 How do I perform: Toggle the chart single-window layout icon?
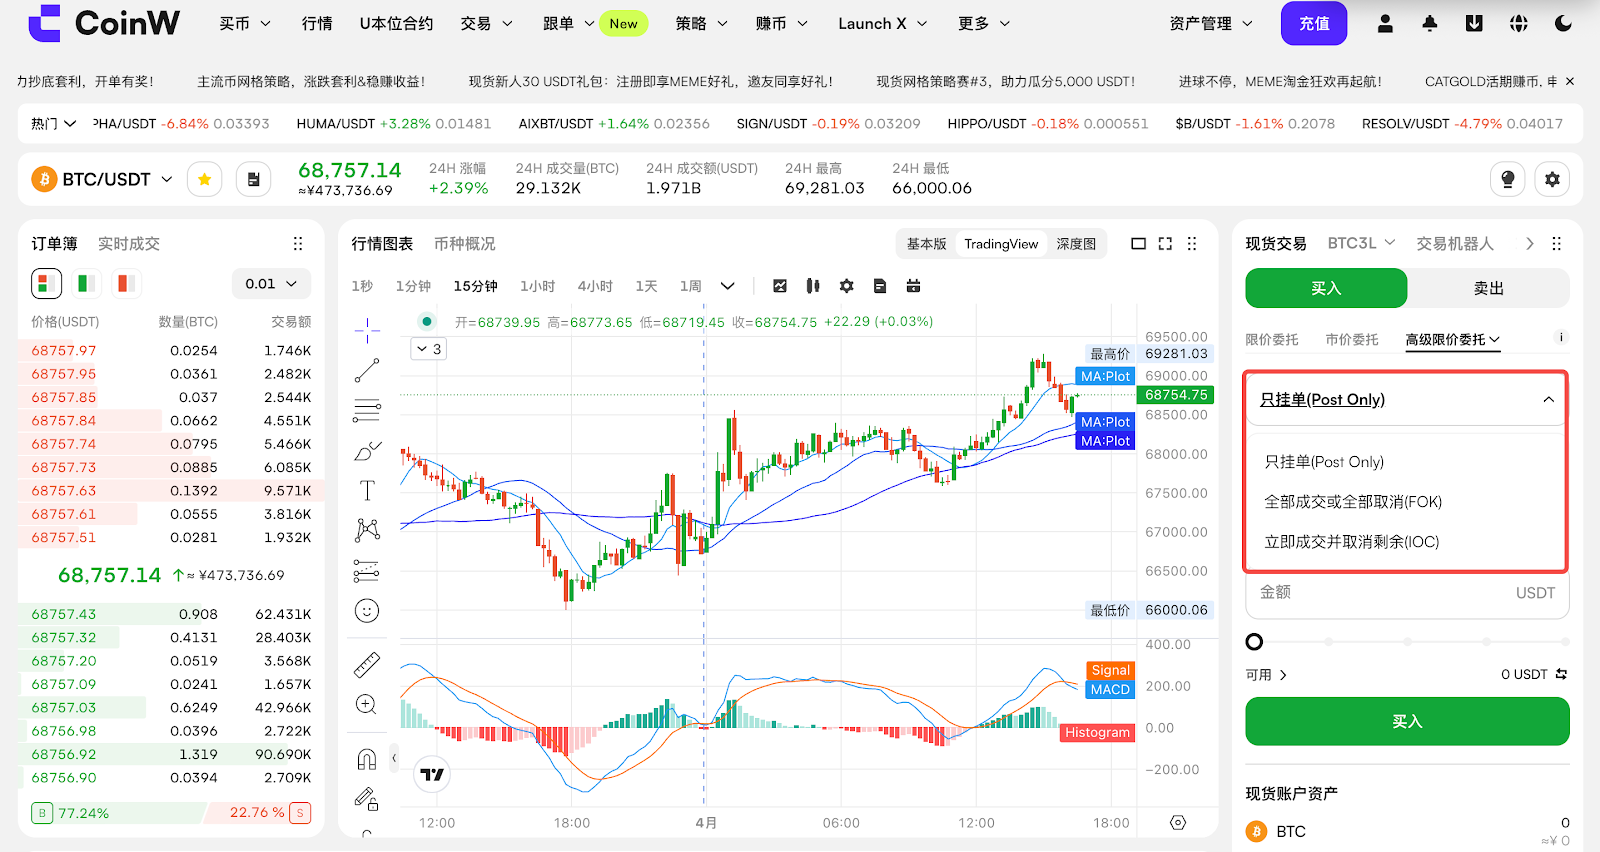tap(1138, 244)
